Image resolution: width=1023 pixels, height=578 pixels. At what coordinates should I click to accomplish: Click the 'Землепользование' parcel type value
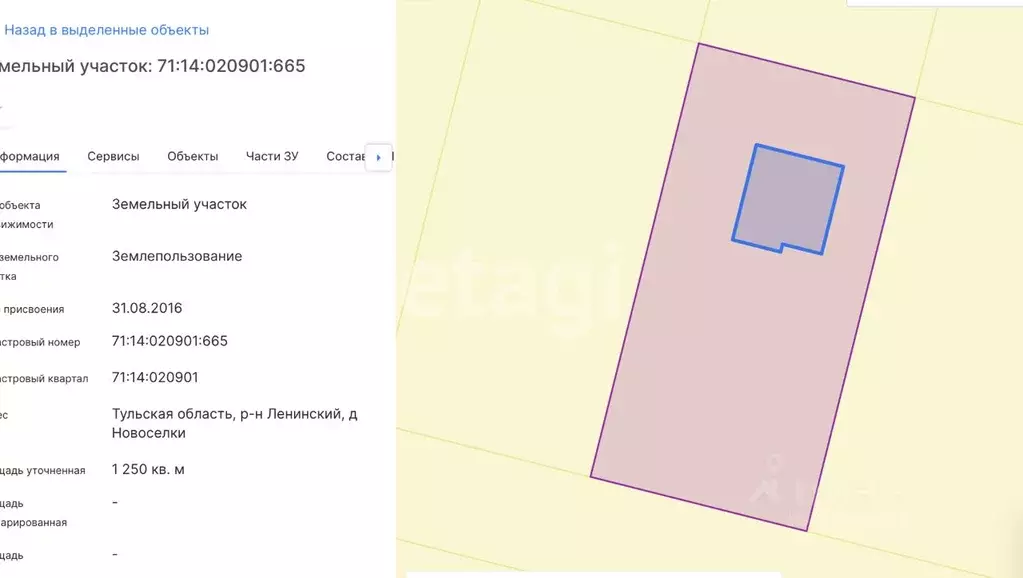click(177, 256)
